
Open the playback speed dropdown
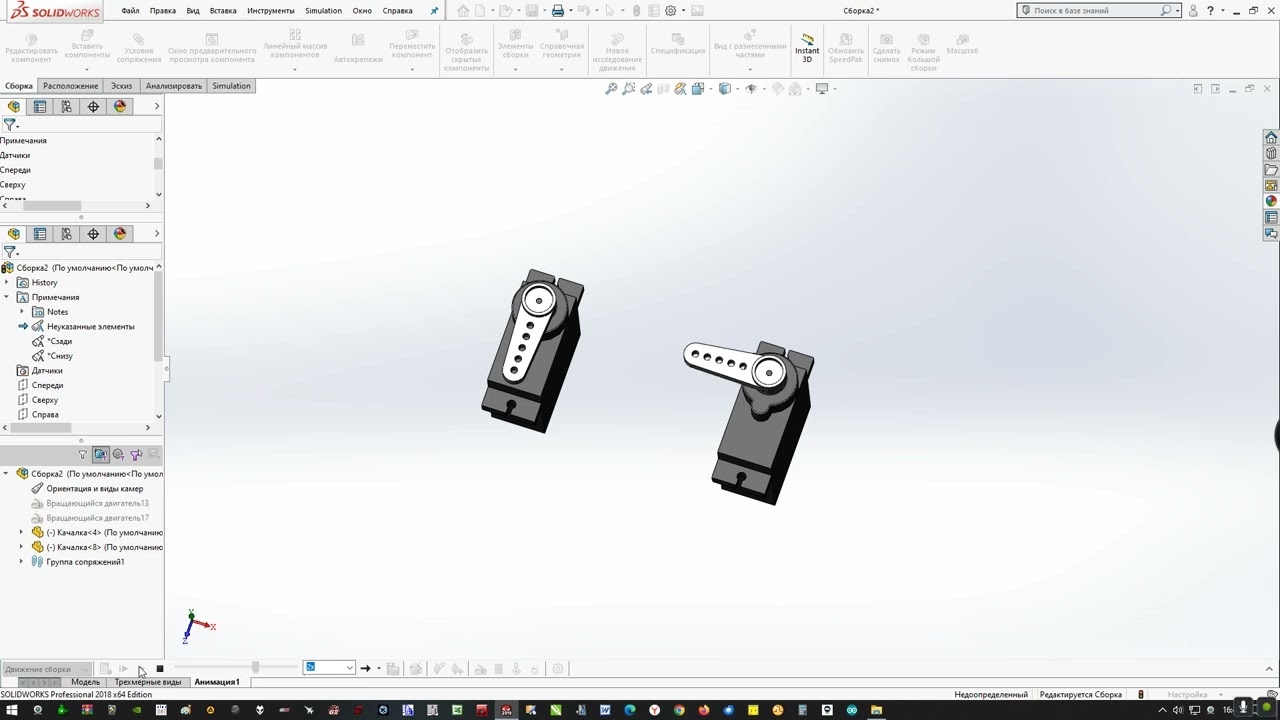coord(349,668)
